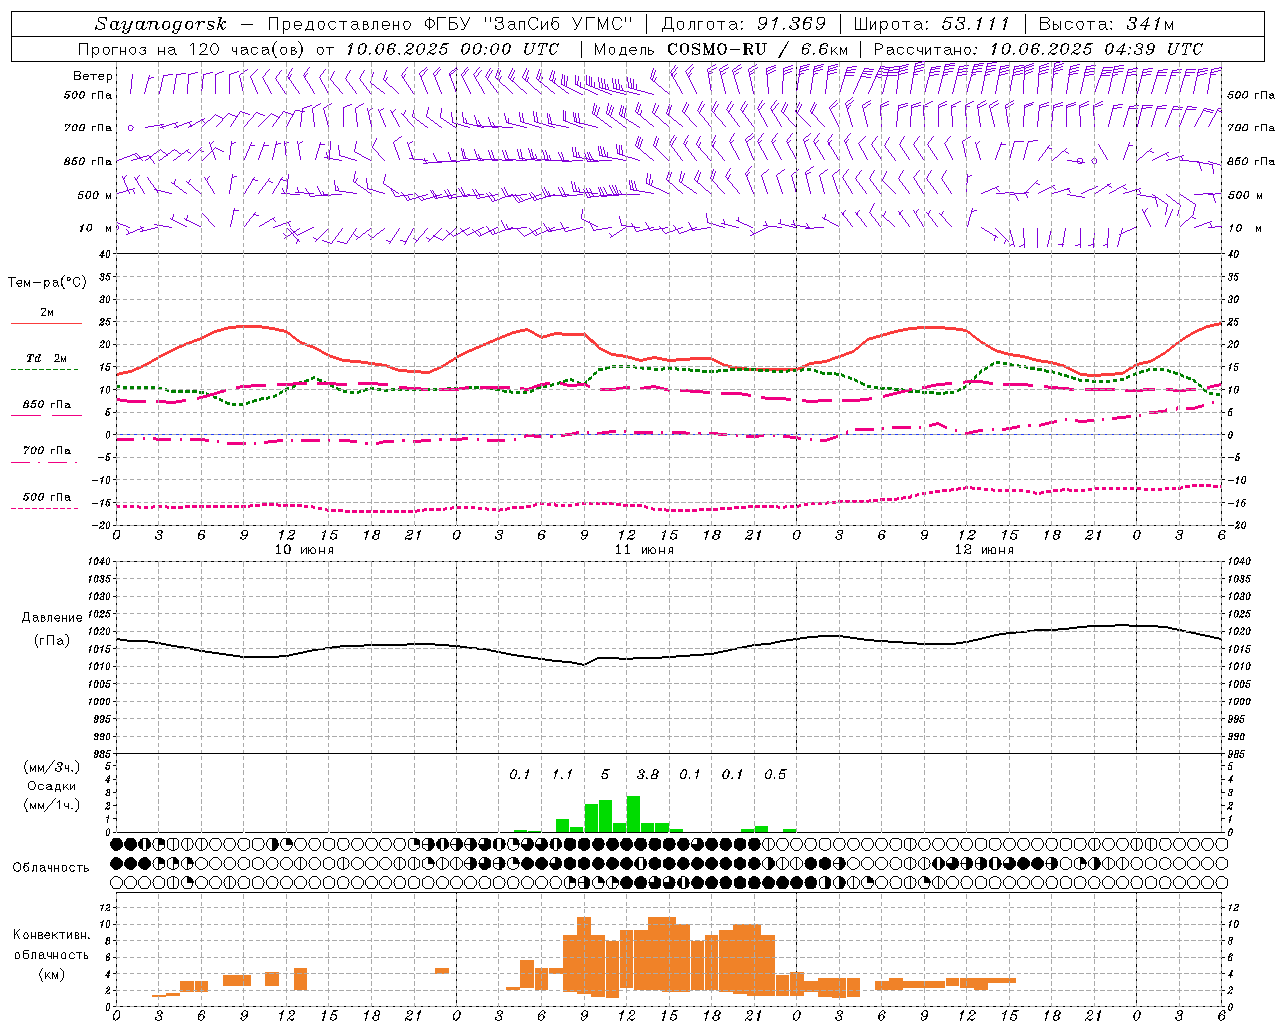Click the tallest green precipitation bar

click(x=633, y=814)
